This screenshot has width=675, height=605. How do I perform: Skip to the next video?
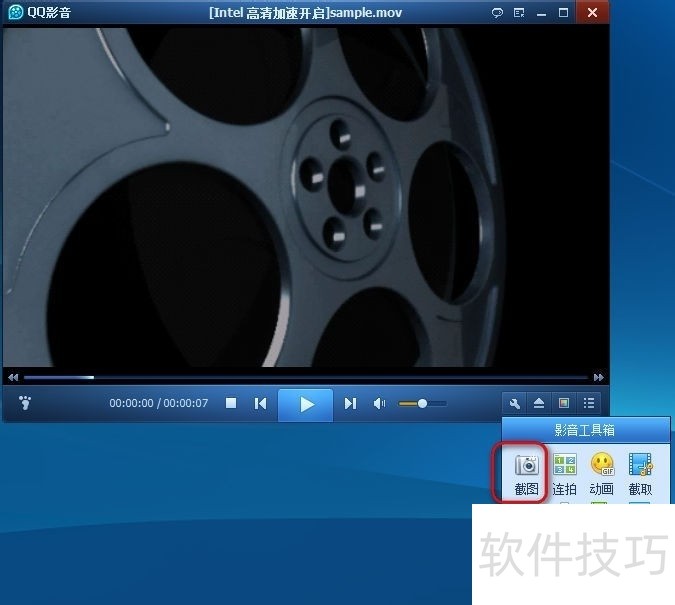click(x=350, y=404)
